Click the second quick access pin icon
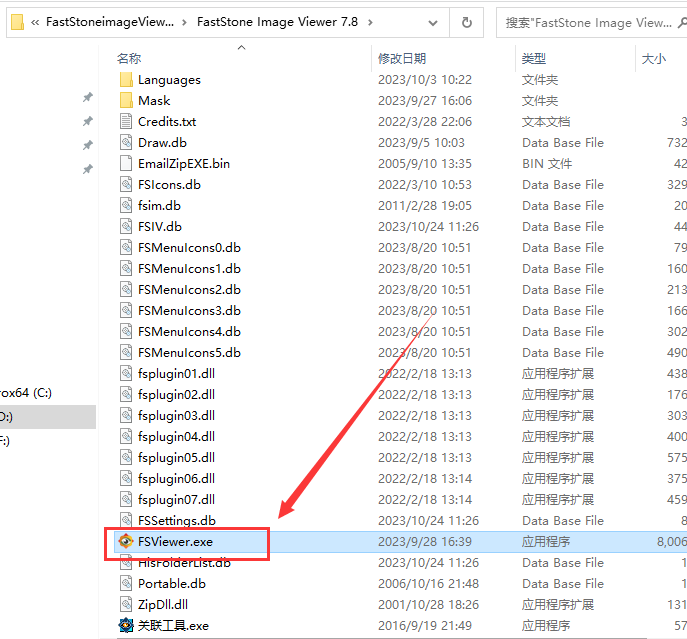The height and width of the screenshot is (639, 687). click(88, 121)
